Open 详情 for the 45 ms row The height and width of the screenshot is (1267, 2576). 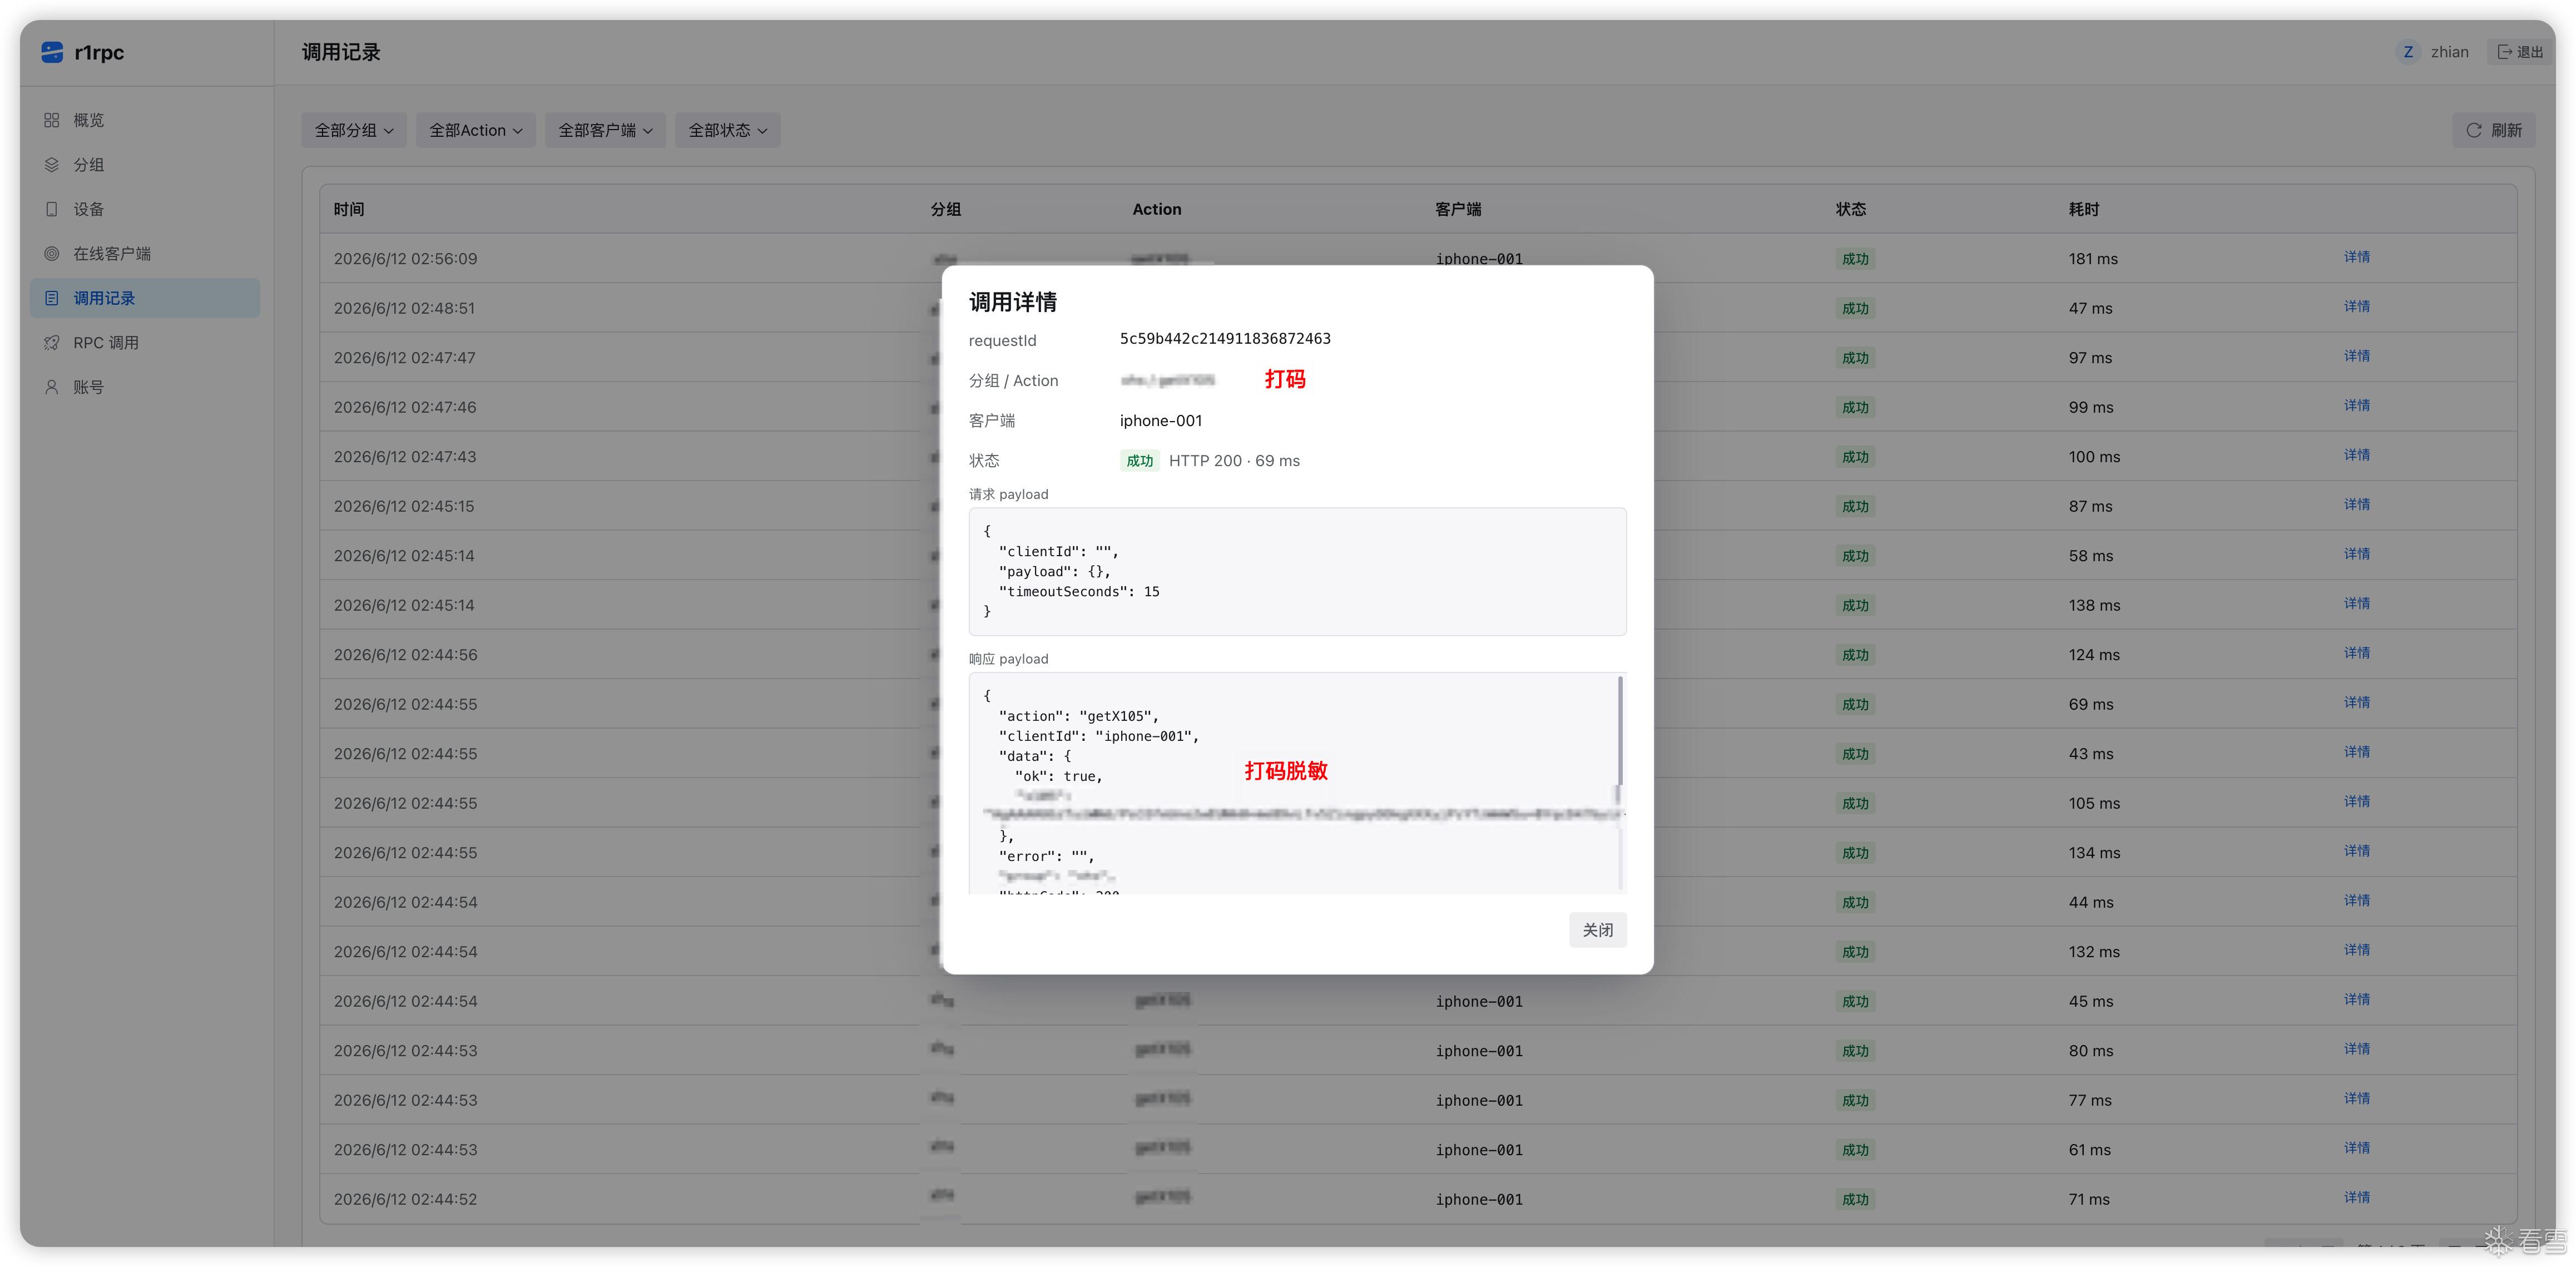pos(2357,999)
